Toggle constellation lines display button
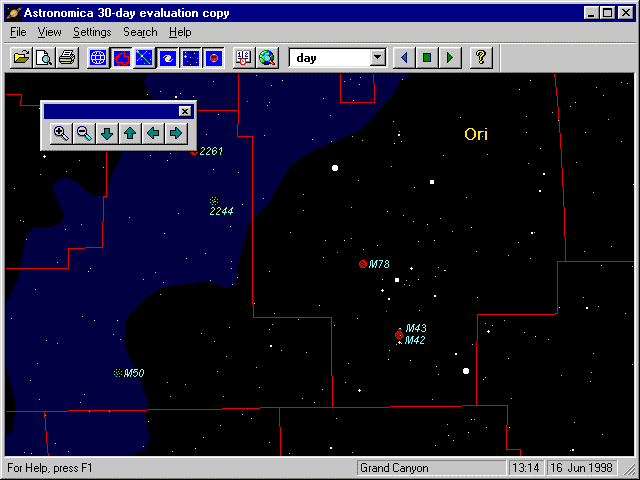640x480 pixels. click(144, 58)
